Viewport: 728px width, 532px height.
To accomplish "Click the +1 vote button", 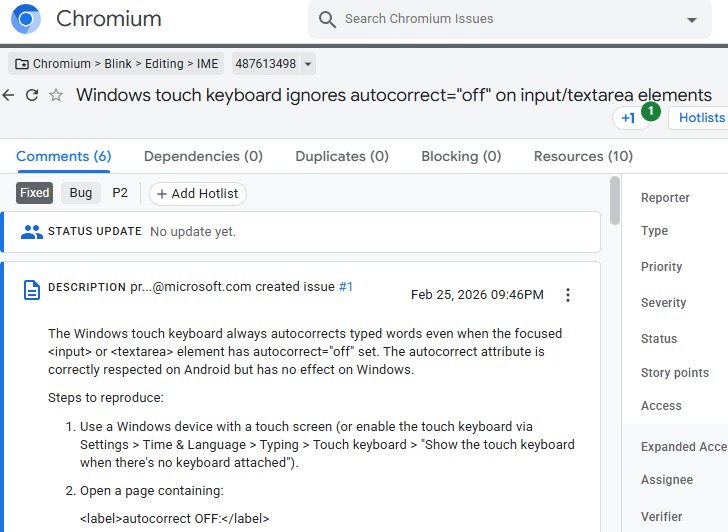I will coord(628,118).
